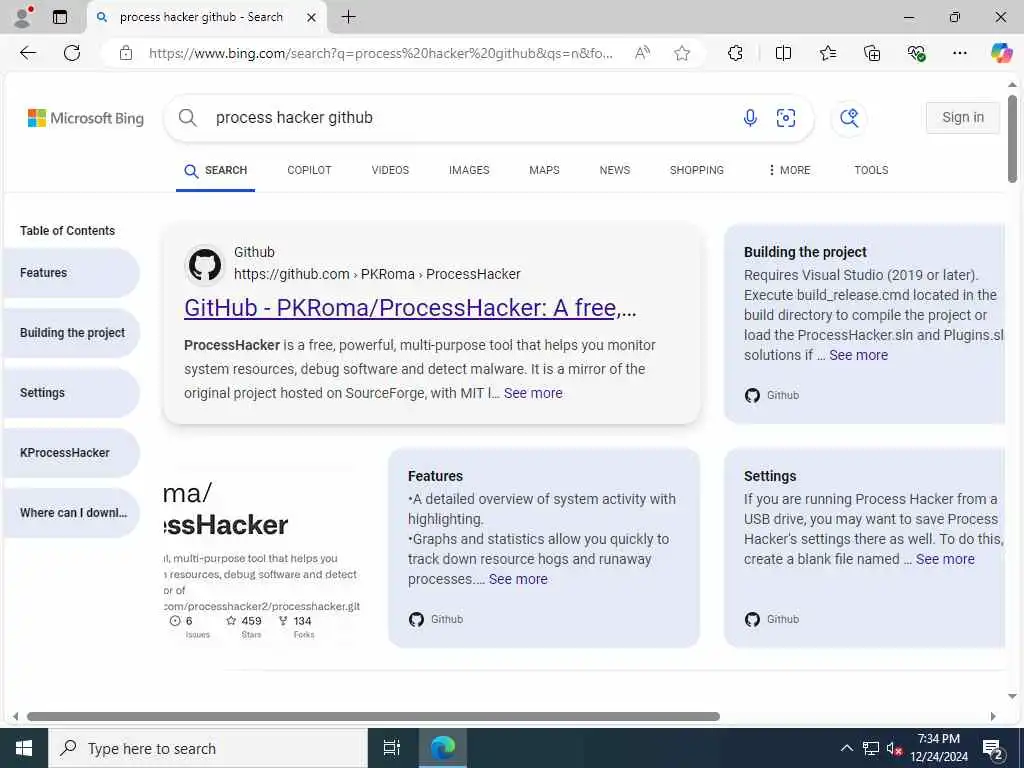Switch to MAPS tab
Screen dimensions: 1024x768
coord(544,170)
